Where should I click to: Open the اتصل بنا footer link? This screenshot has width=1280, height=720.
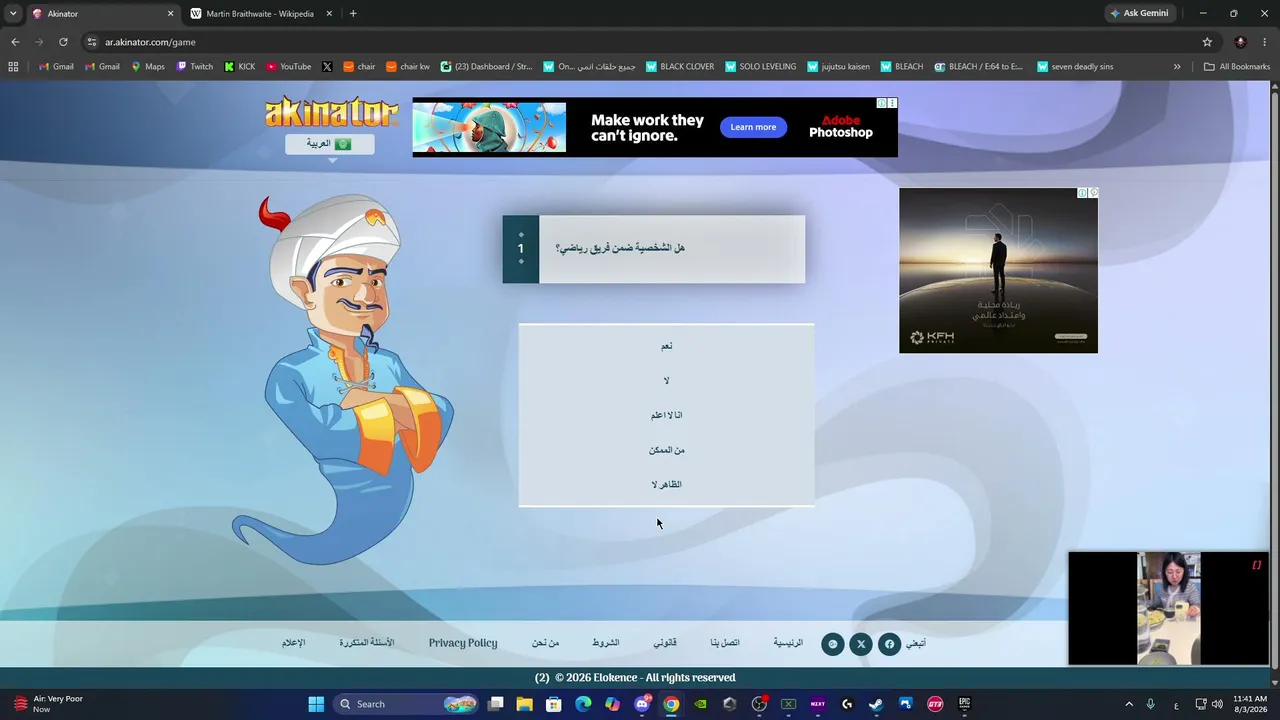point(725,643)
